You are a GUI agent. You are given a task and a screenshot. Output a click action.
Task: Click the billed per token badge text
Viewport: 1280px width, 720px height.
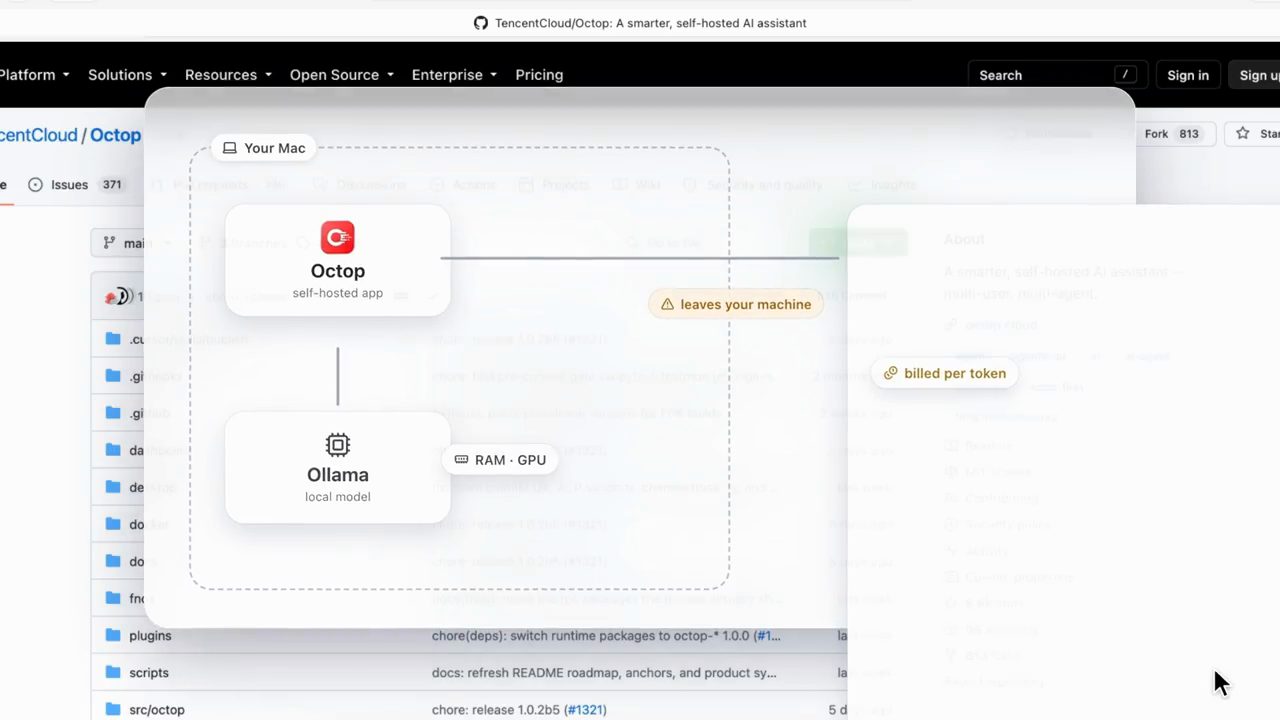(955, 373)
